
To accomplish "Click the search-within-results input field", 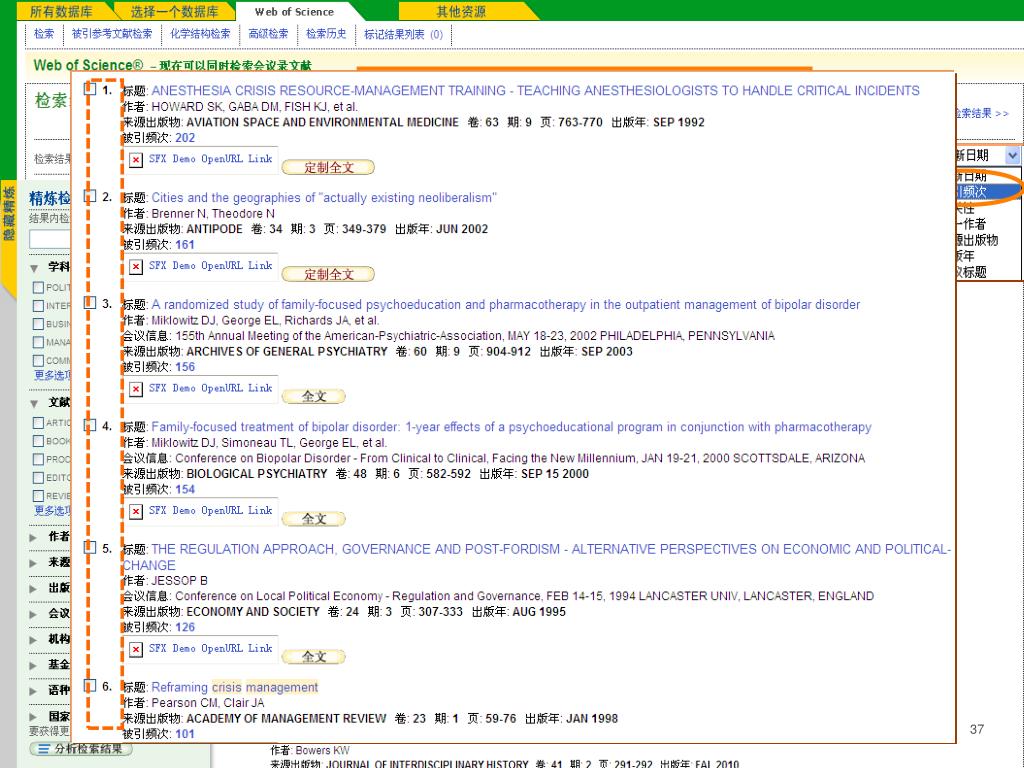I will click(50, 239).
